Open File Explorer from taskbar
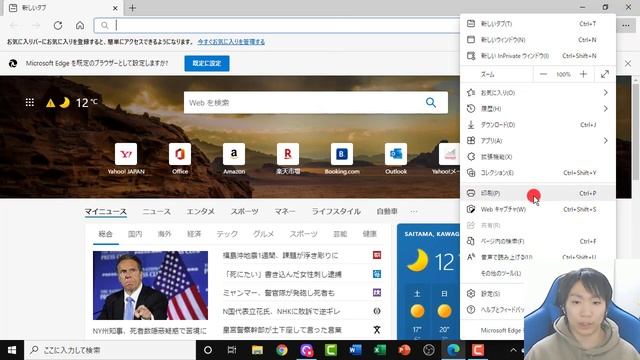 click(x=257, y=350)
